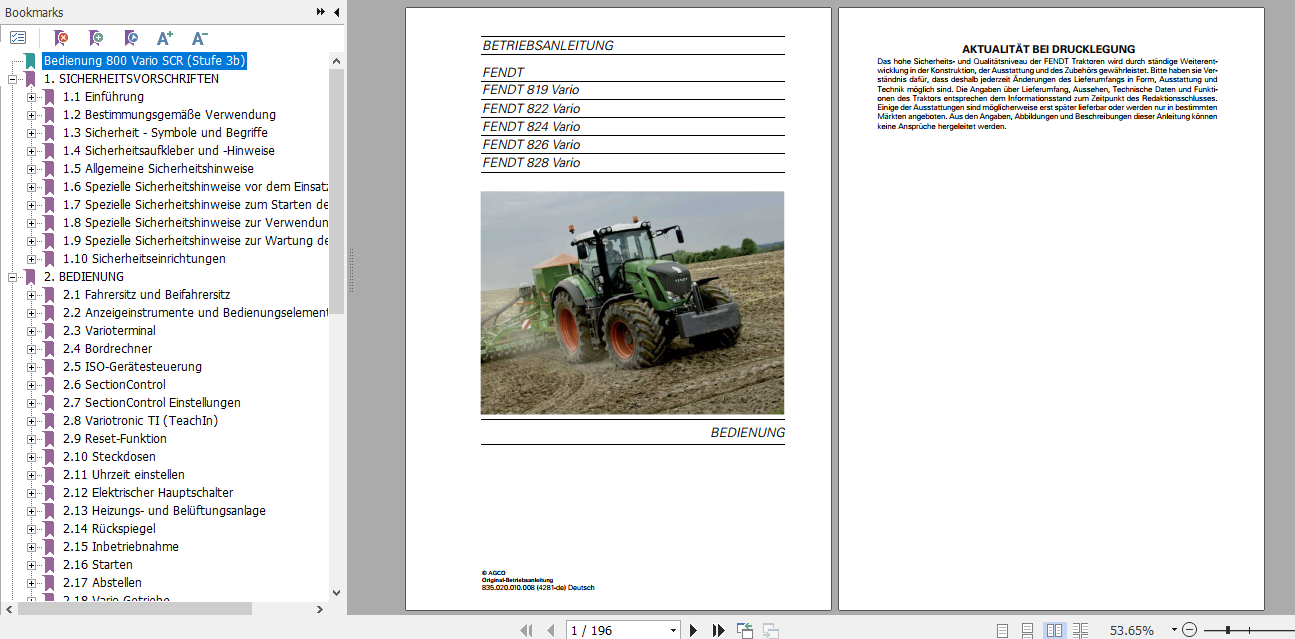Decrease bookmark font size with A-
1295x639 pixels.
[199, 38]
